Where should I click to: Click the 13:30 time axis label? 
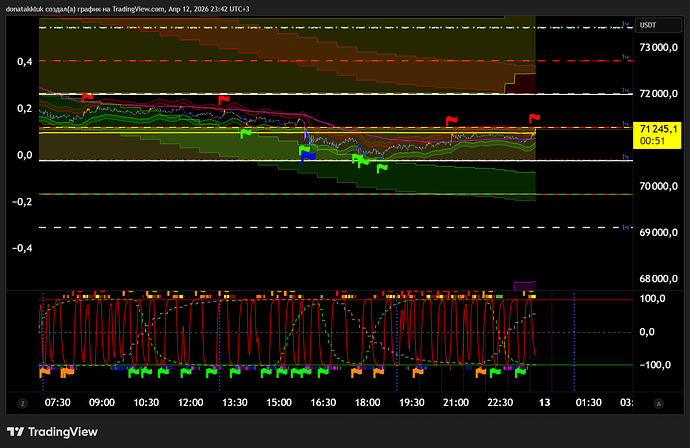tap(235, 403)
